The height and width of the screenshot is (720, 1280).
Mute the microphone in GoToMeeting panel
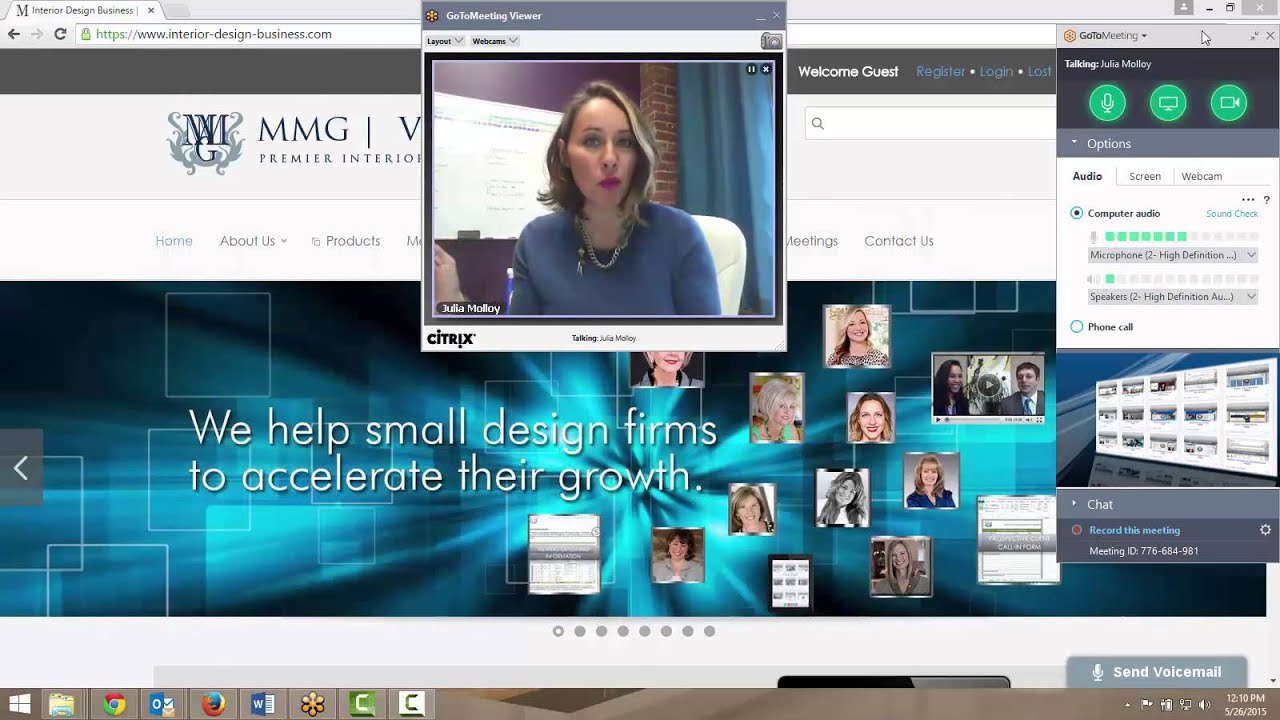(1107, 102)
